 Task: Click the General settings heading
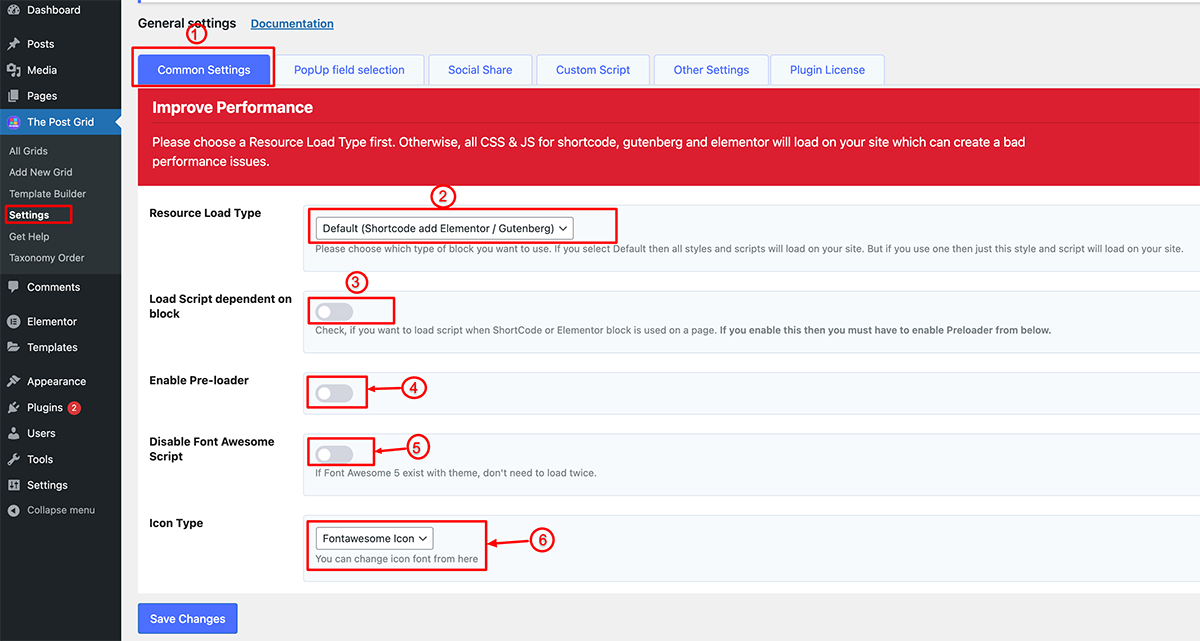[x=187, y=23]
